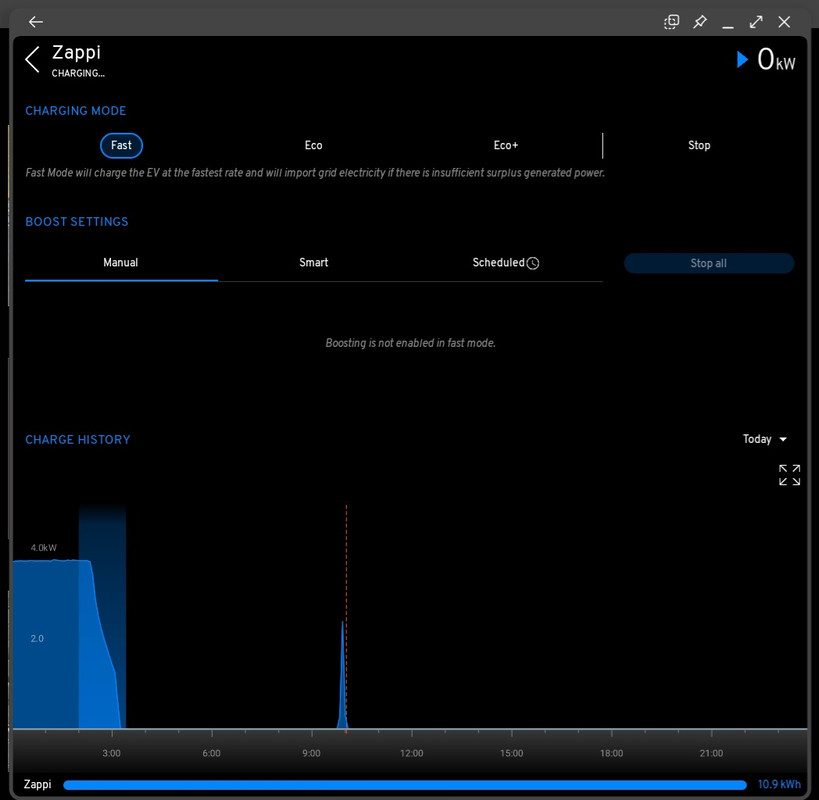The width and height of the screenshot is (819, 800).
Task: Open the clock icon next to Scheduled
Action: [533, 263]
